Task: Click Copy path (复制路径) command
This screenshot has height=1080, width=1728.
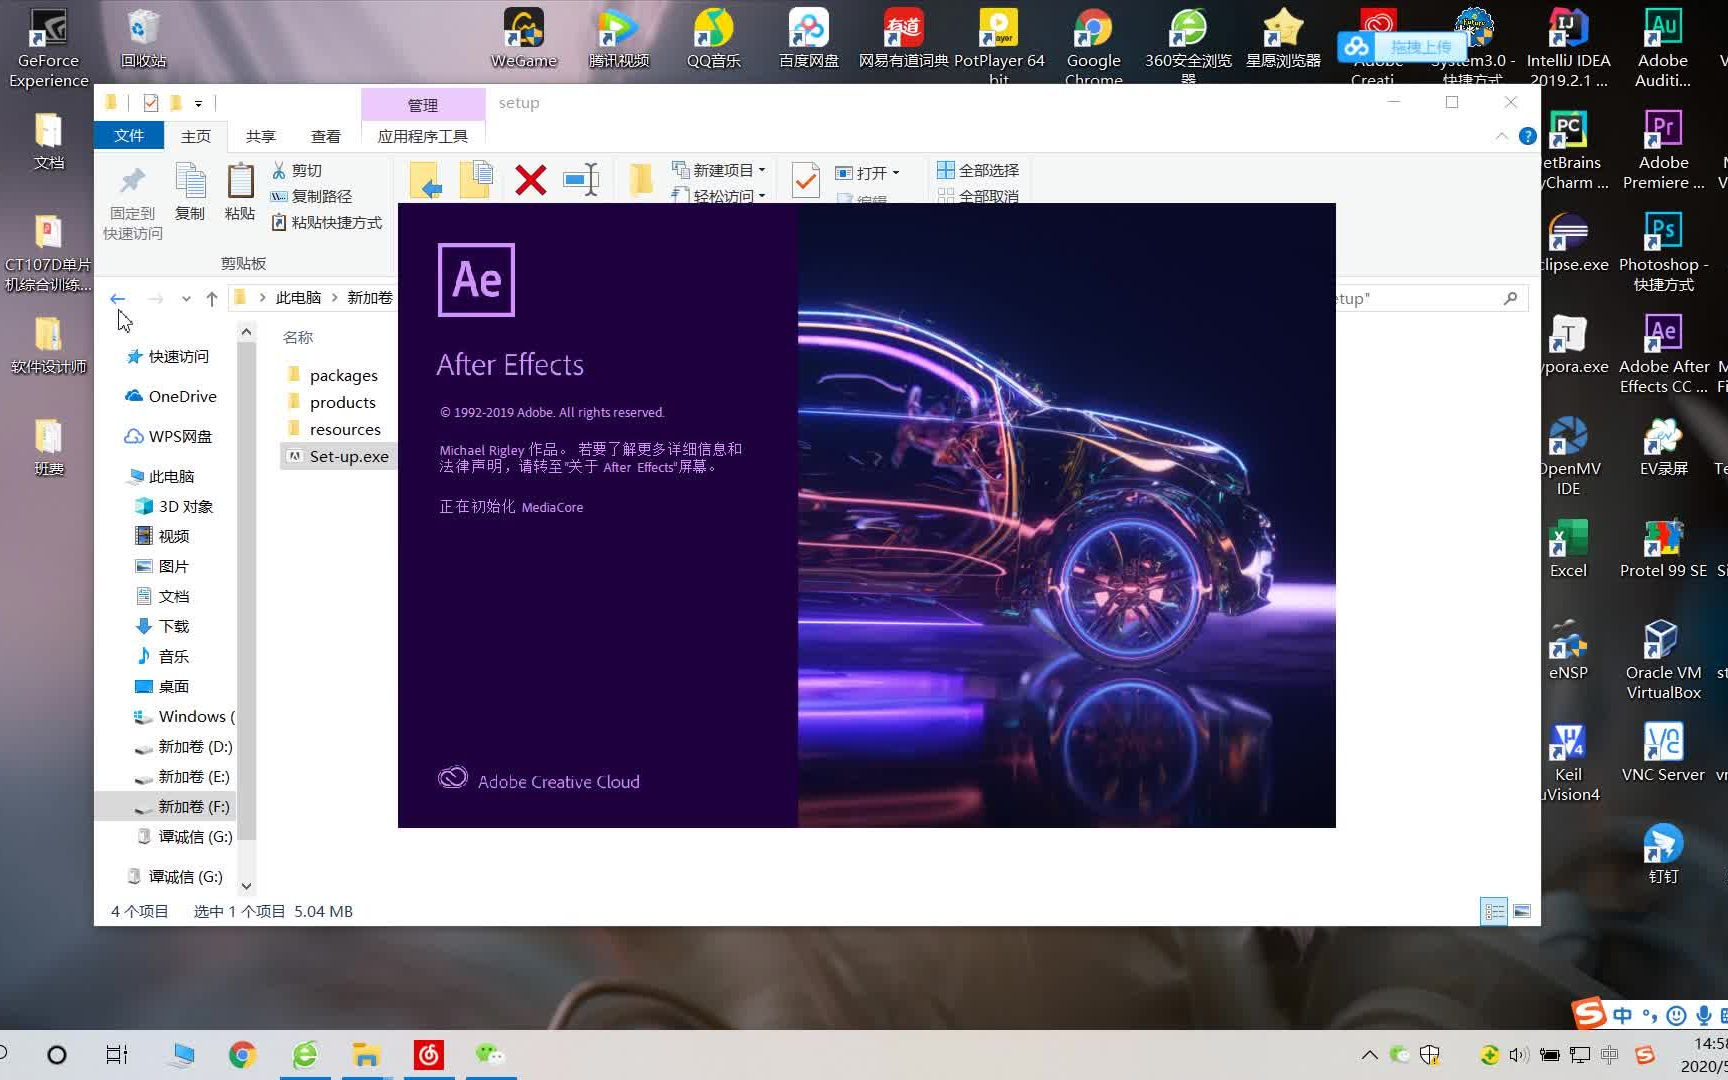Action: click(312, 196)
